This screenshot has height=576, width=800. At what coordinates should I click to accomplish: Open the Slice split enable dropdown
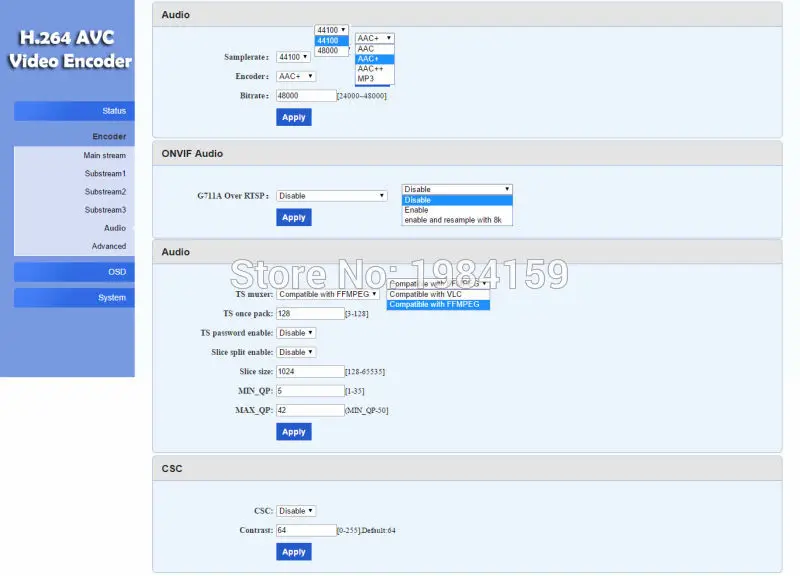296,353
